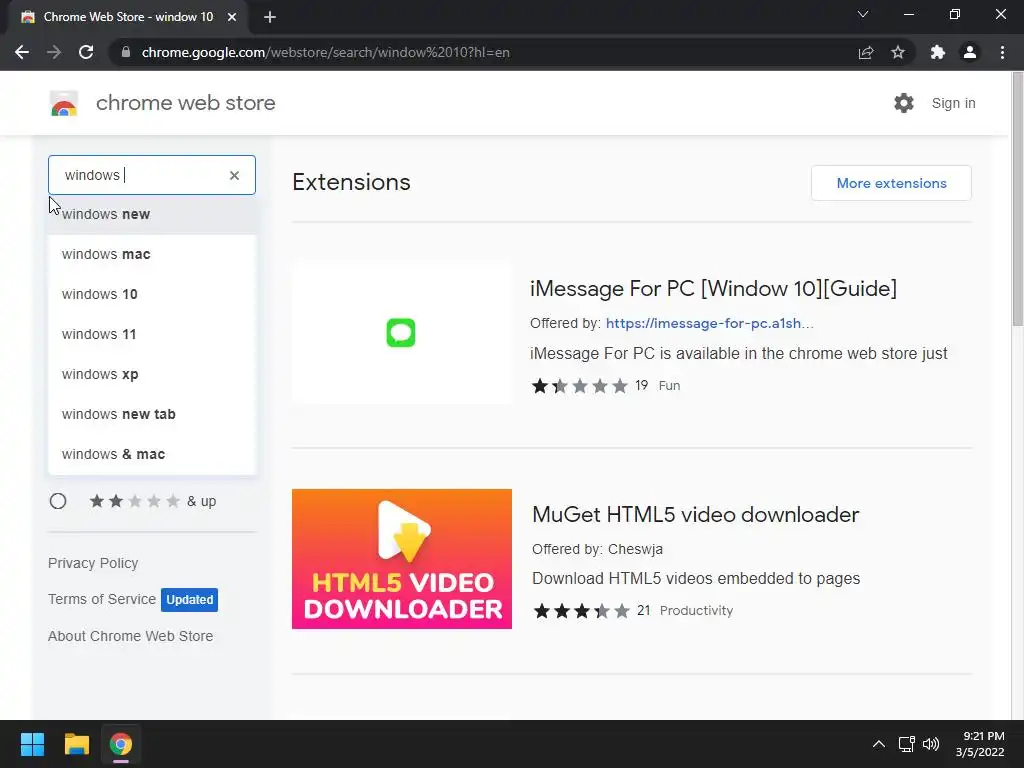The height and width of the screenshot is (768, 1024).
Task: Go back to the previous page
Action: coord(22,52)
